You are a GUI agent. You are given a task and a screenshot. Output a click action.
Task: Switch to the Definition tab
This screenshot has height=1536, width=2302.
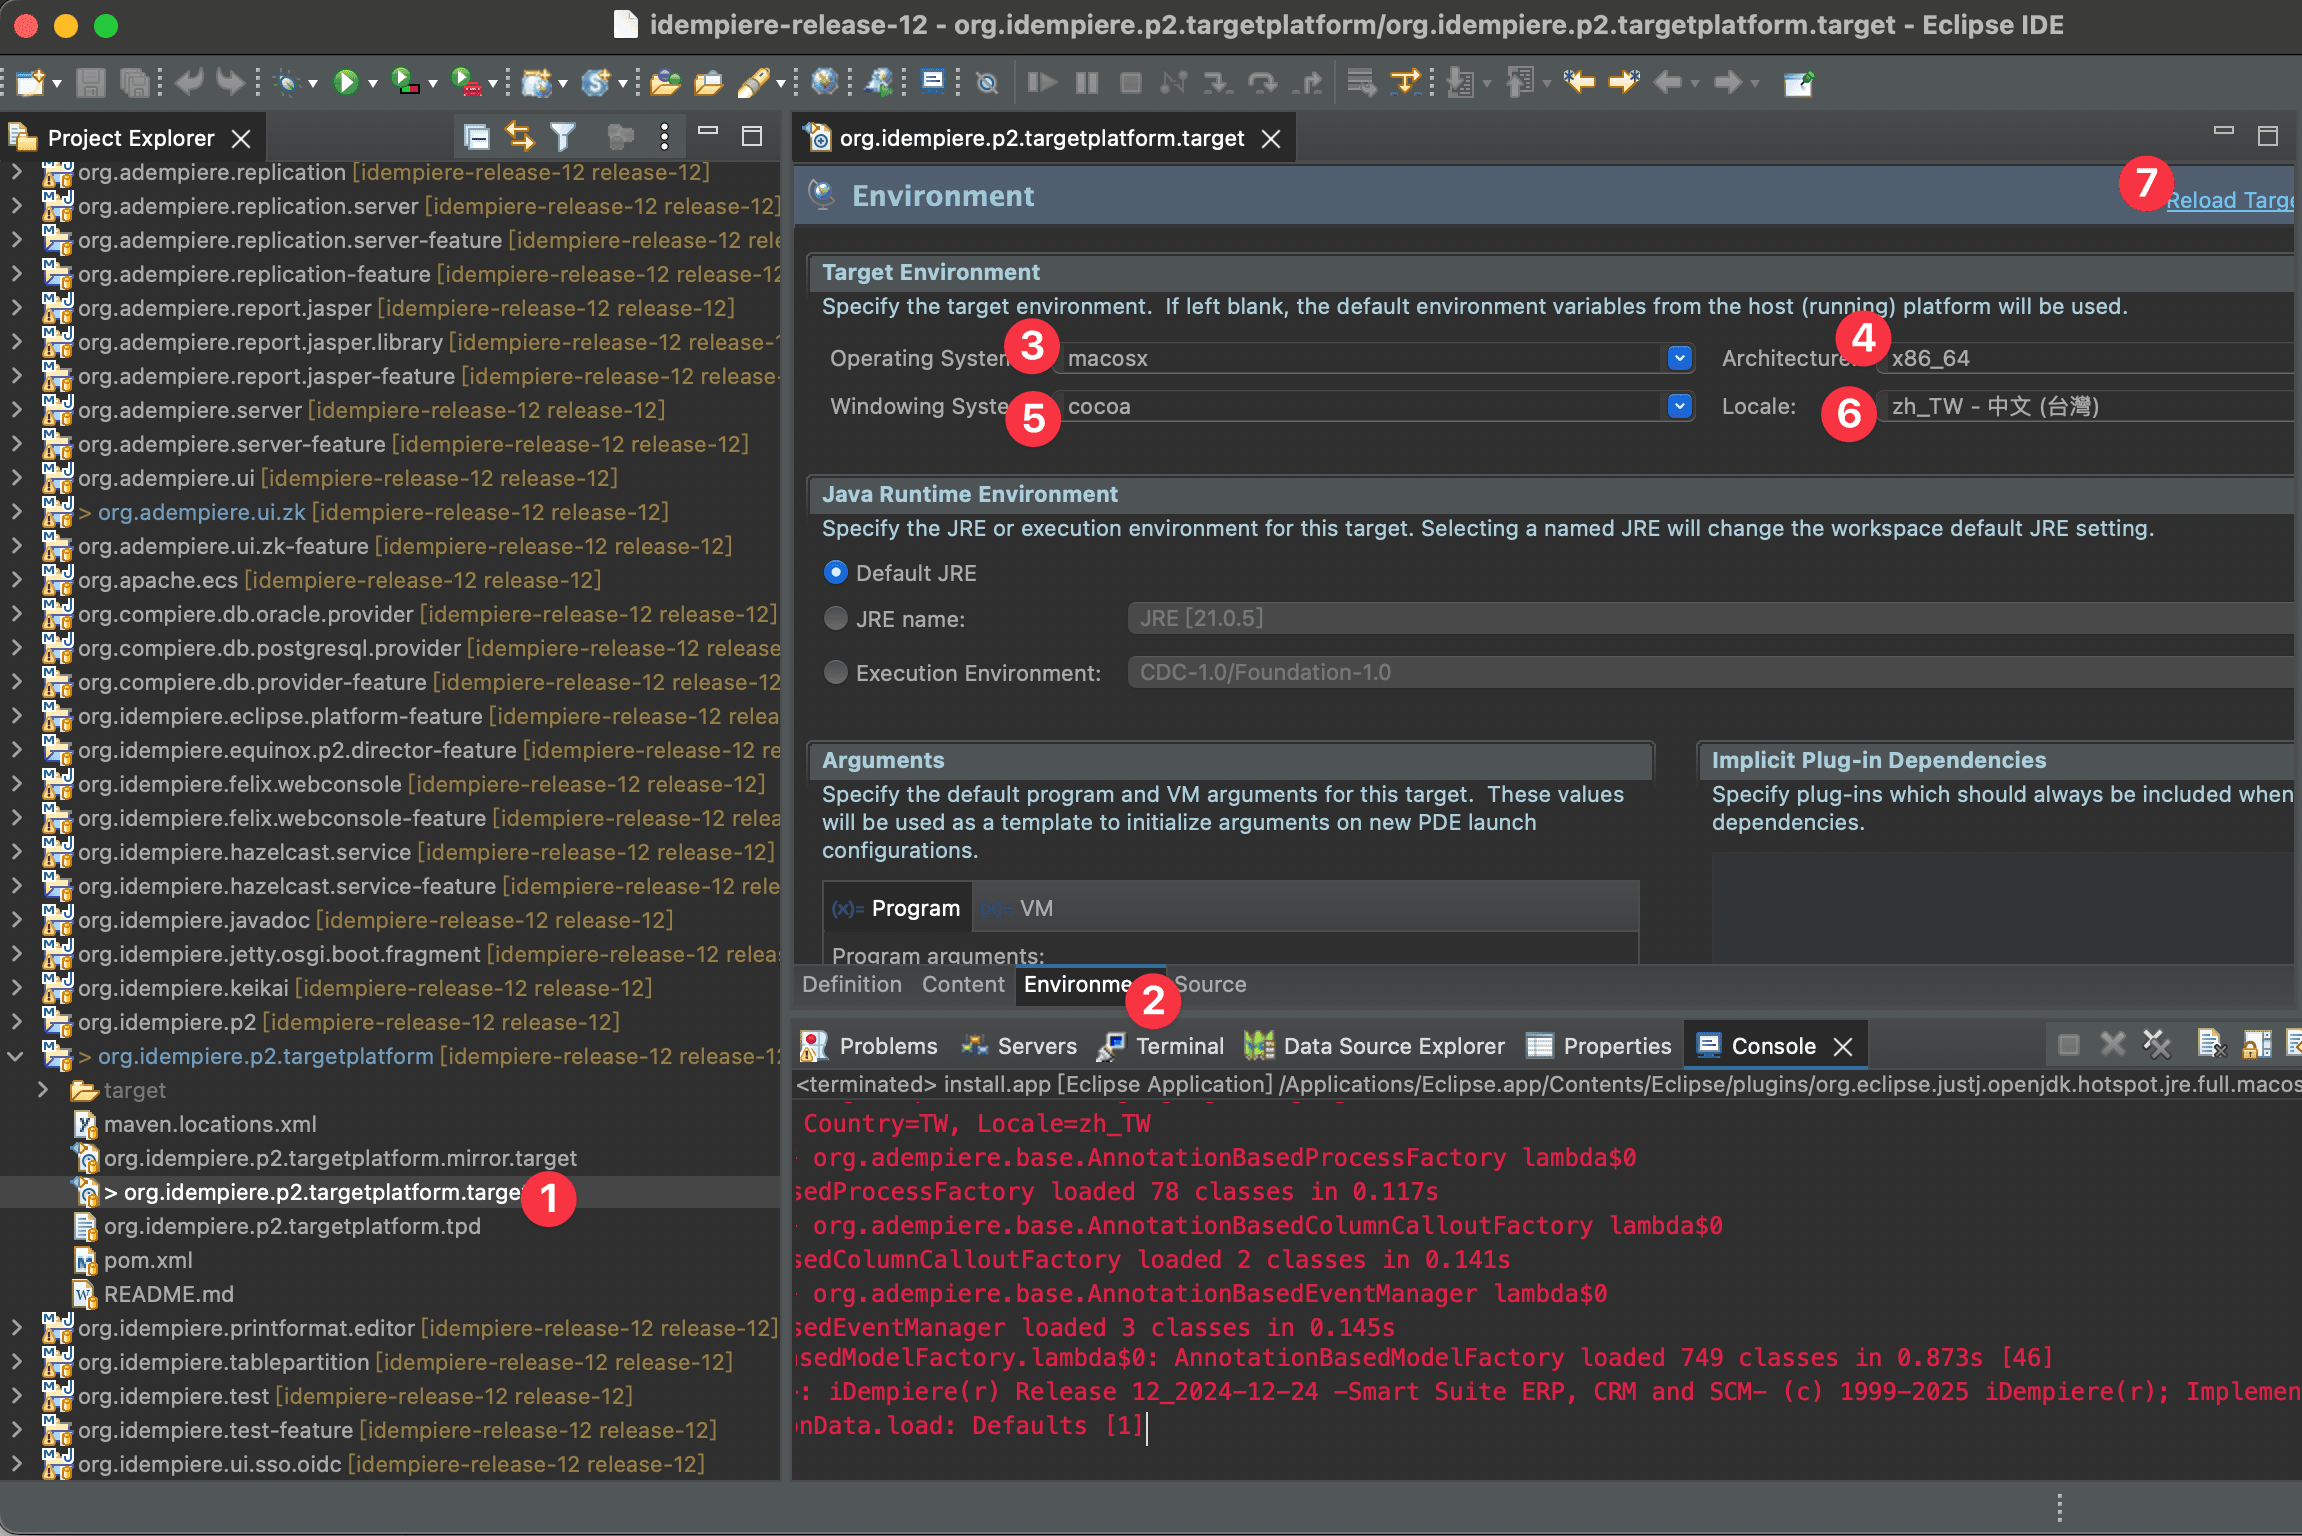tap(852, 984)
